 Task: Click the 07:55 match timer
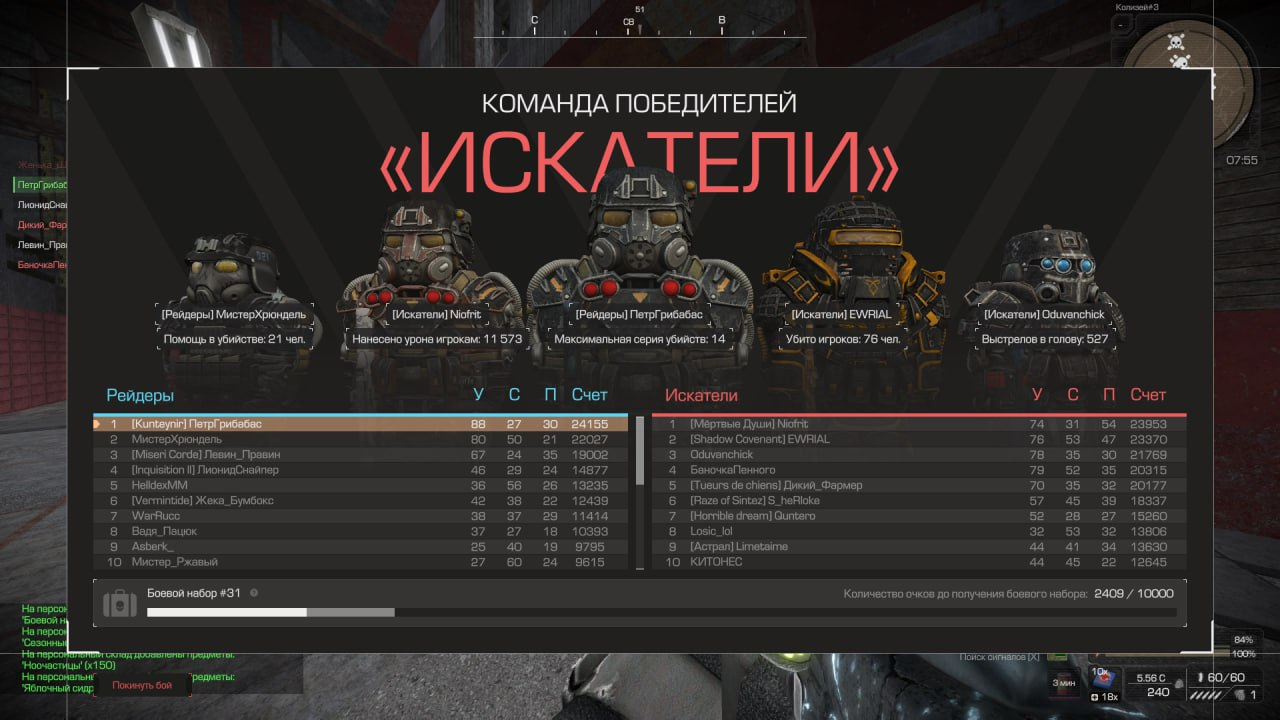tap(1242, 160)
